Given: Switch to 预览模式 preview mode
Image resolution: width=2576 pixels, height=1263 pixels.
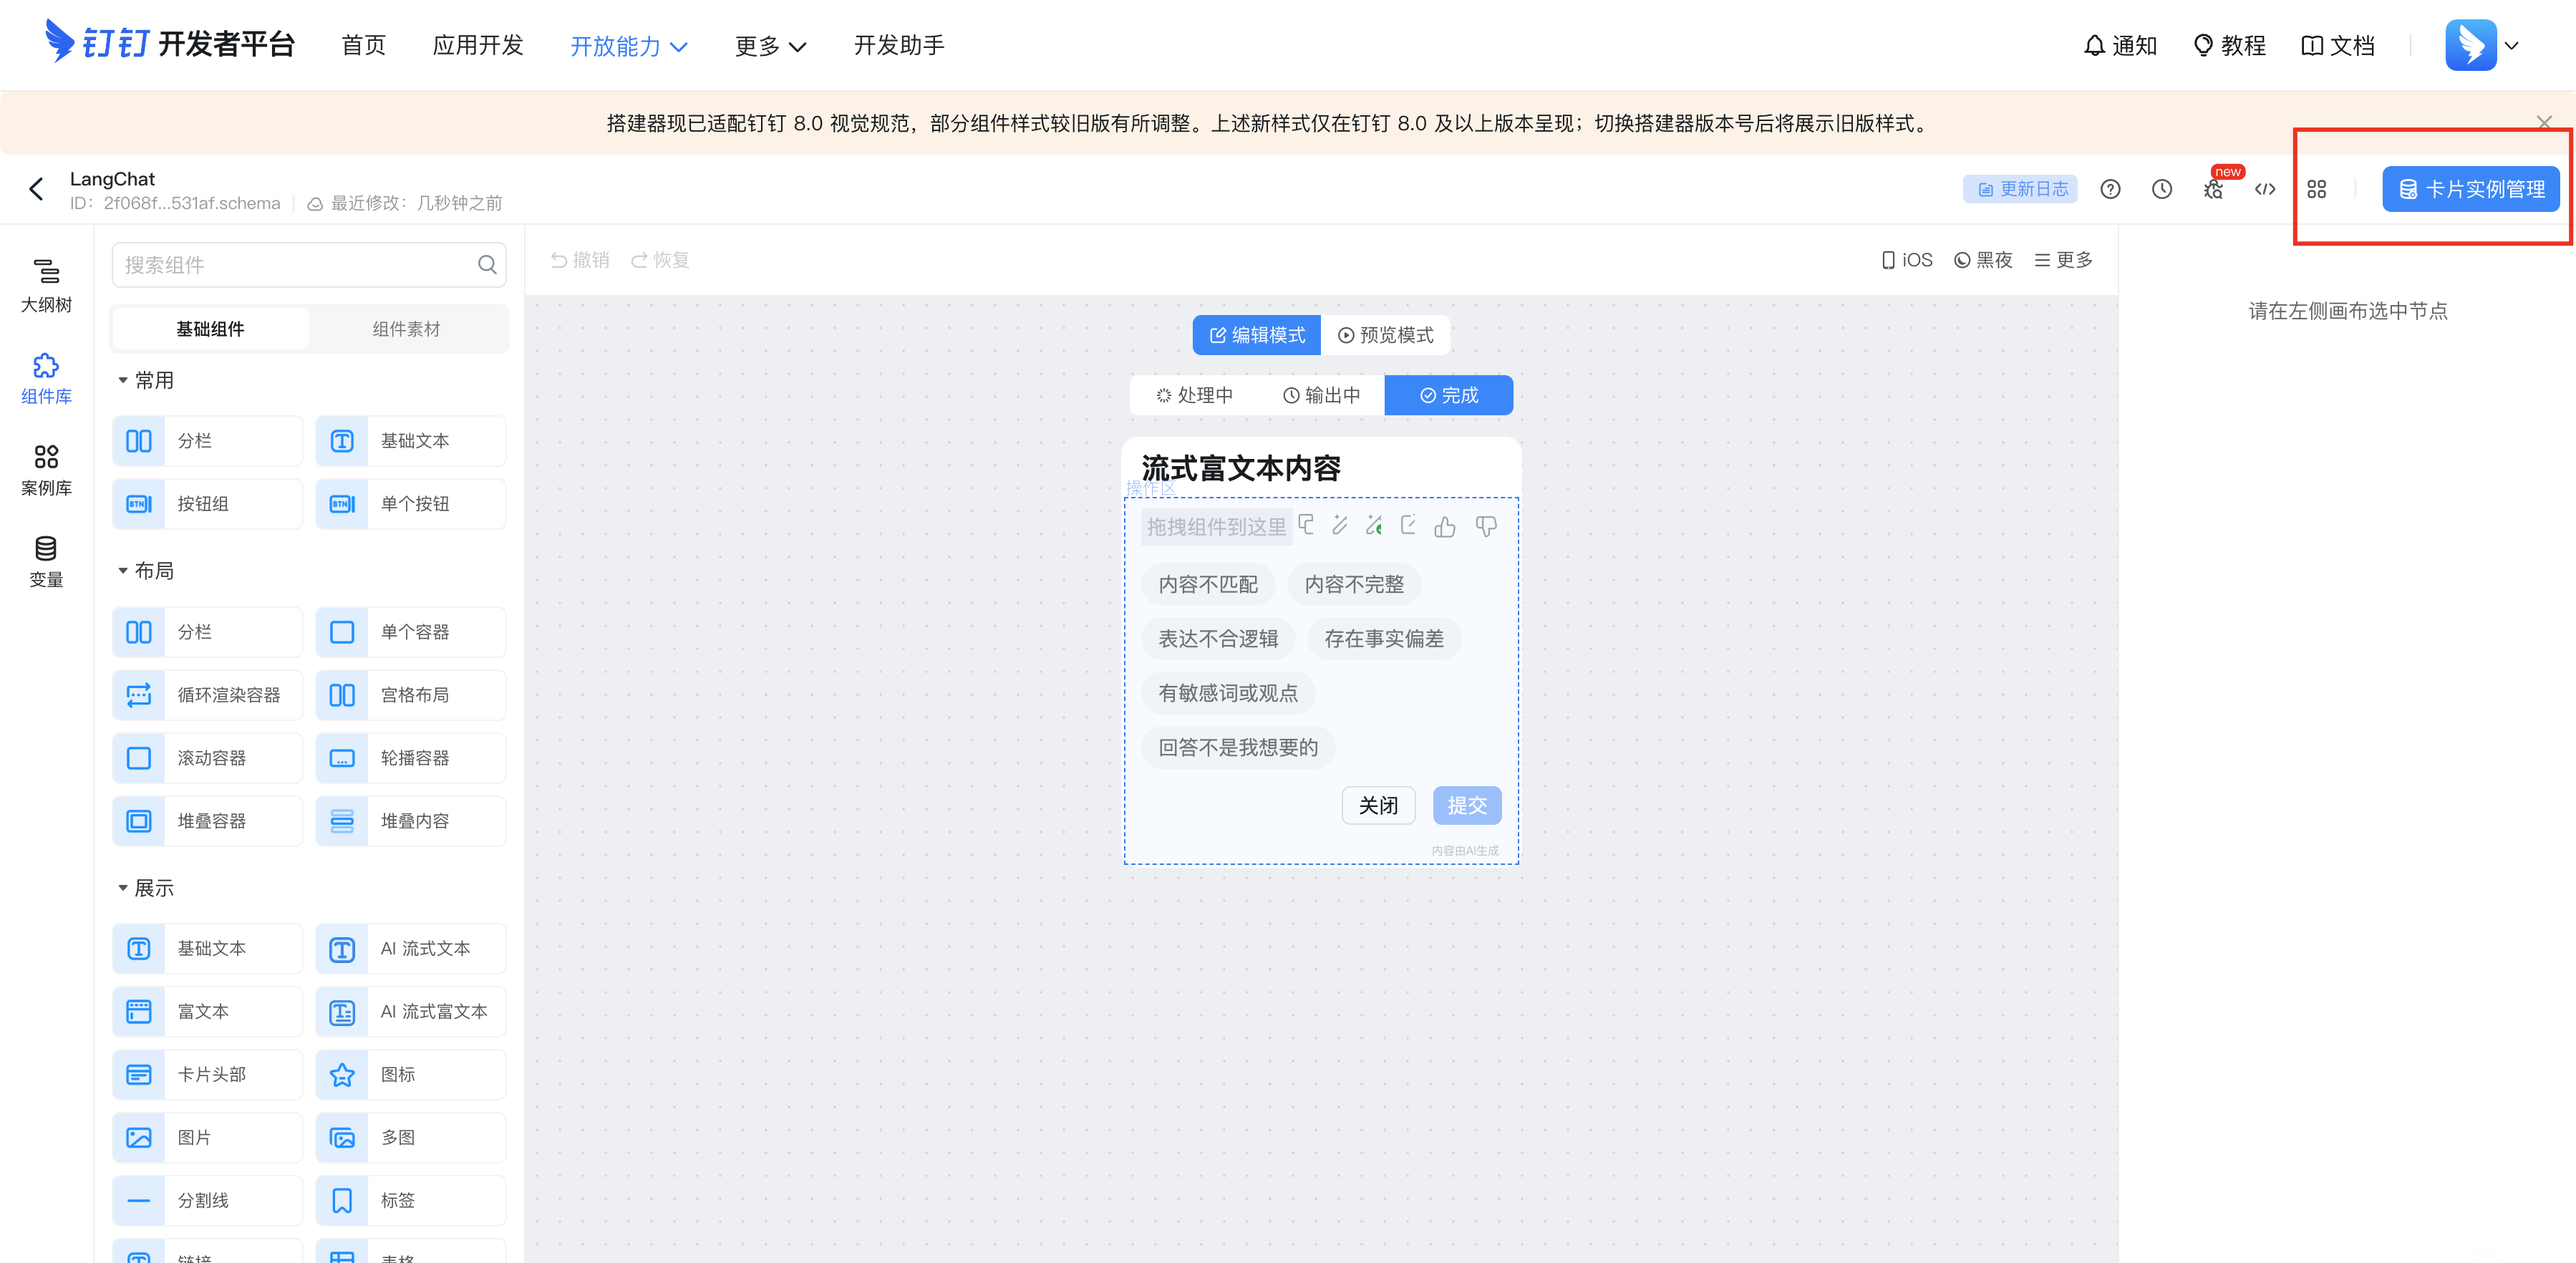Looking at the screenshot, I should click(1385, 335).
